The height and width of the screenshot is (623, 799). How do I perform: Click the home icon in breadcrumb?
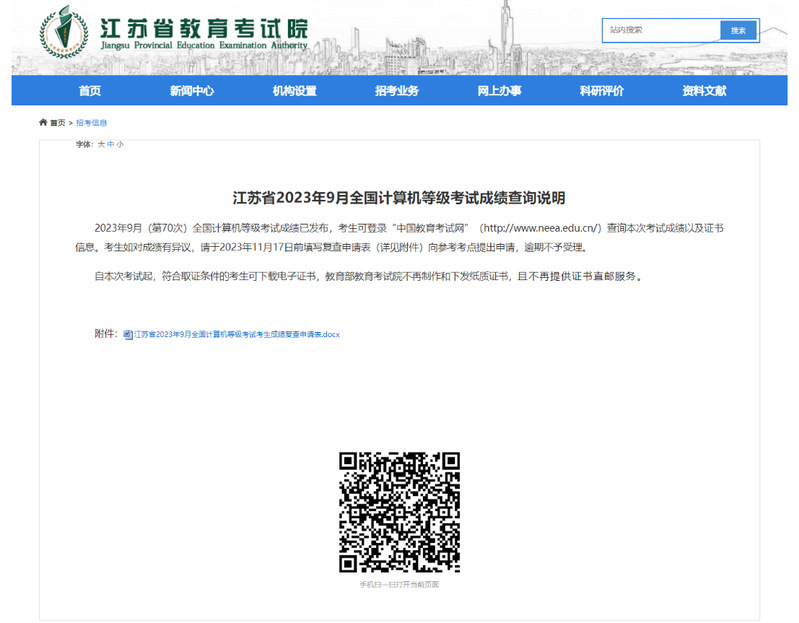coord(43,122)
